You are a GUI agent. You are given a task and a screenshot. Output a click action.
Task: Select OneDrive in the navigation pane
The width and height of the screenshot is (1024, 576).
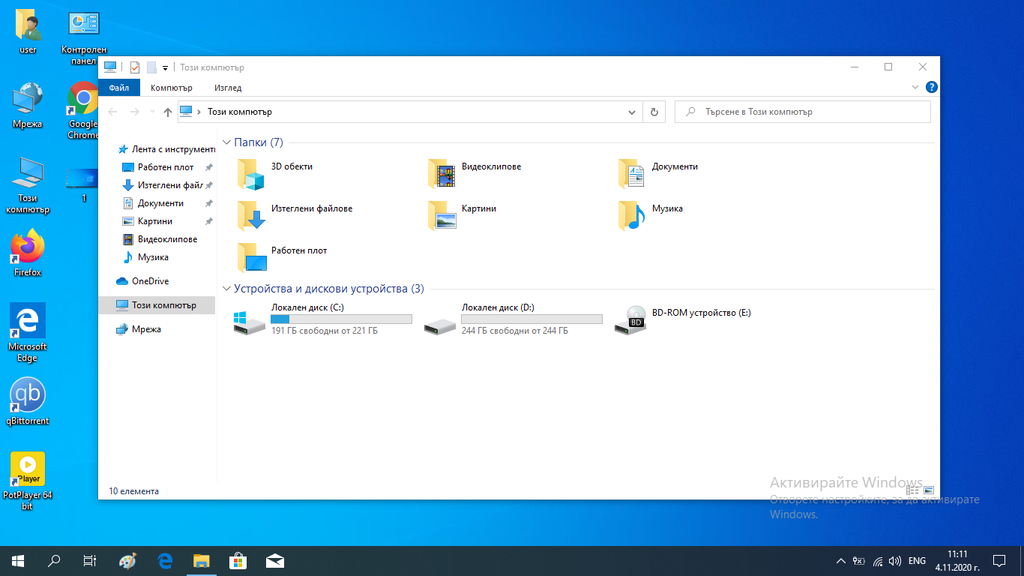[x=150, y=281]
